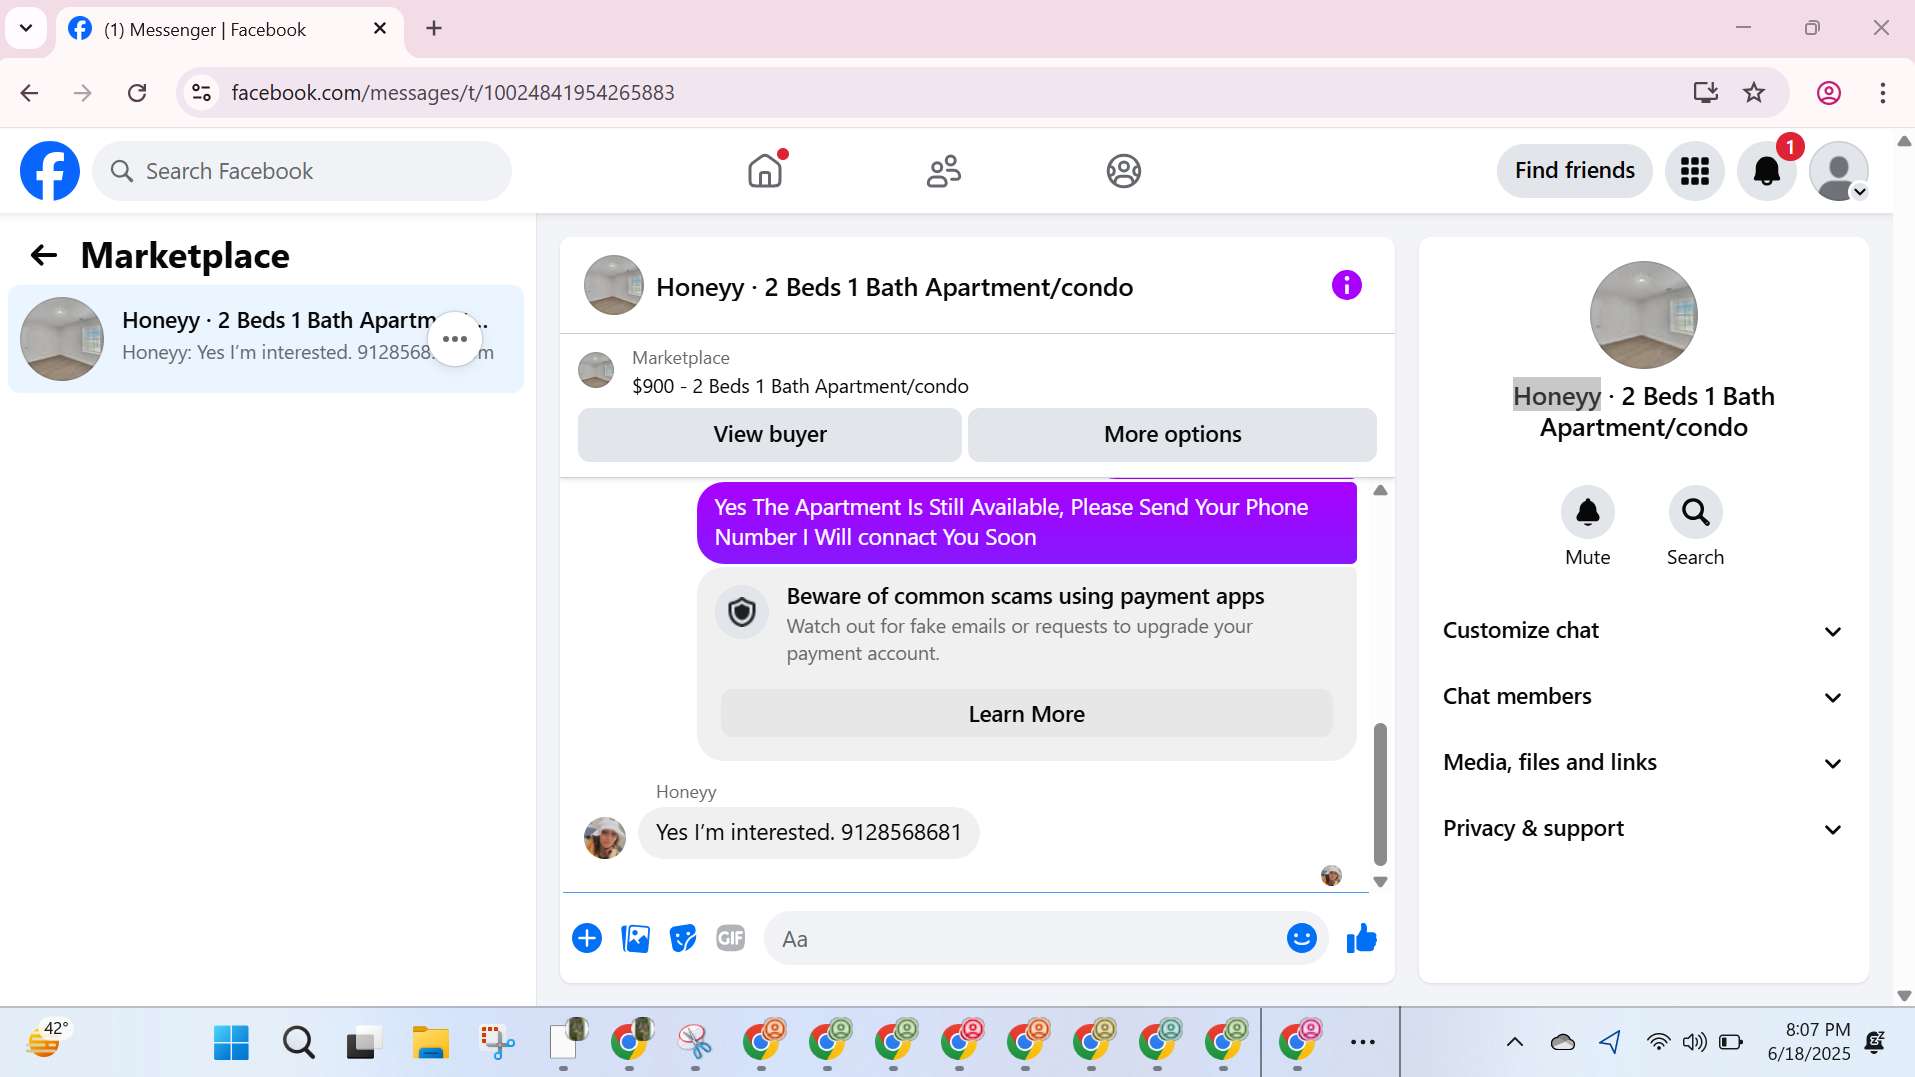Click the $900 listing title
This screenshot has height=1077, width=1915.
tap(800, 386)
